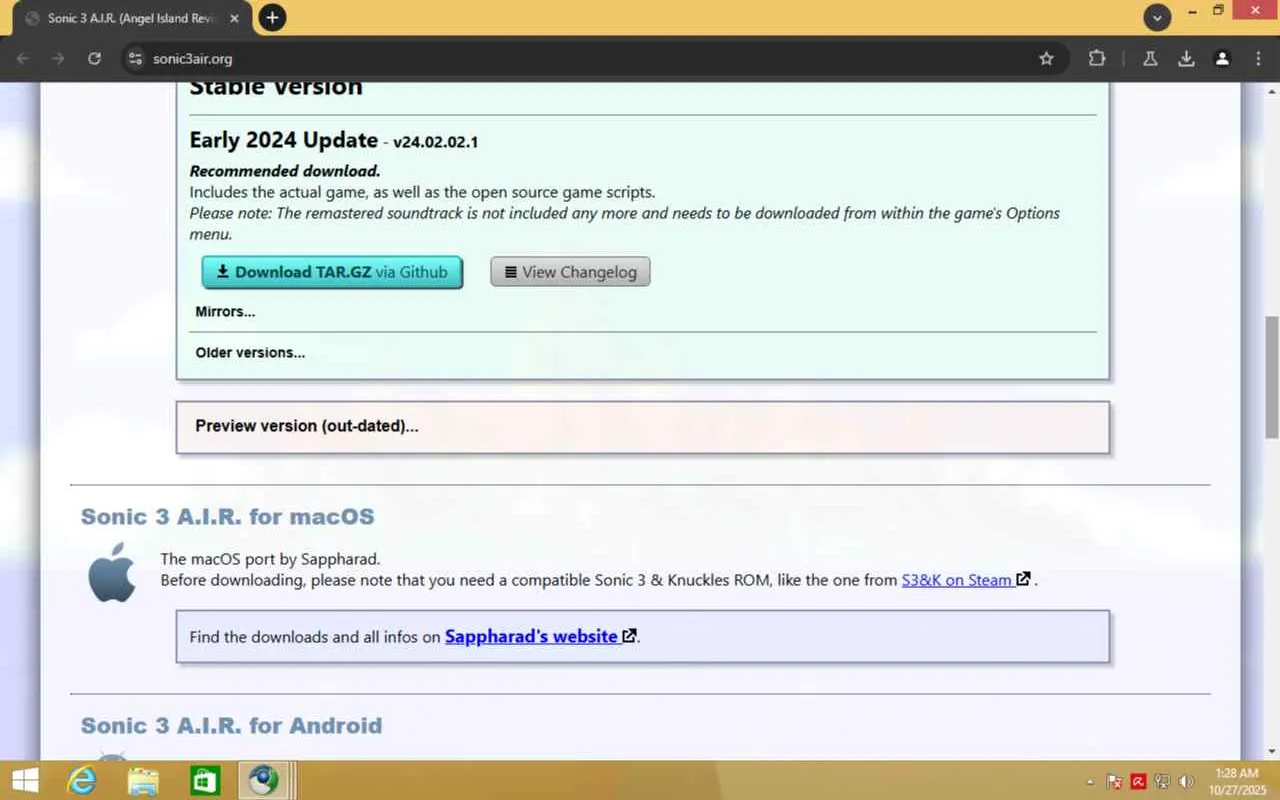Click the Recommended download. text
1280x800 pixels.
[x=285, y=171]
